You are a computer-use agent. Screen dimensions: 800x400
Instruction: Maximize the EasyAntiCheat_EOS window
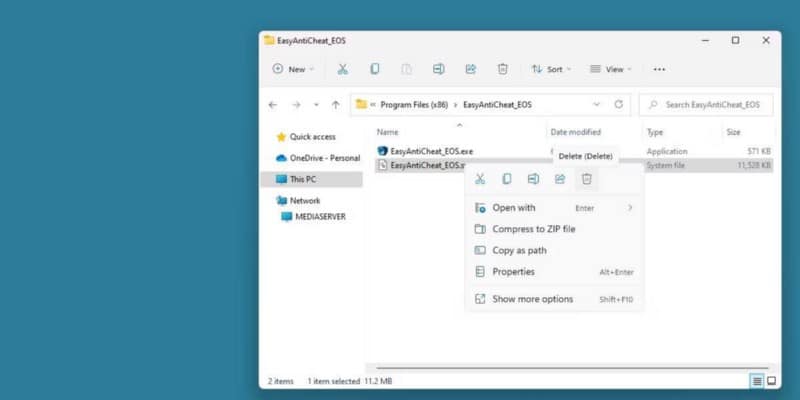pyautogui.click(x=735, y=40)
